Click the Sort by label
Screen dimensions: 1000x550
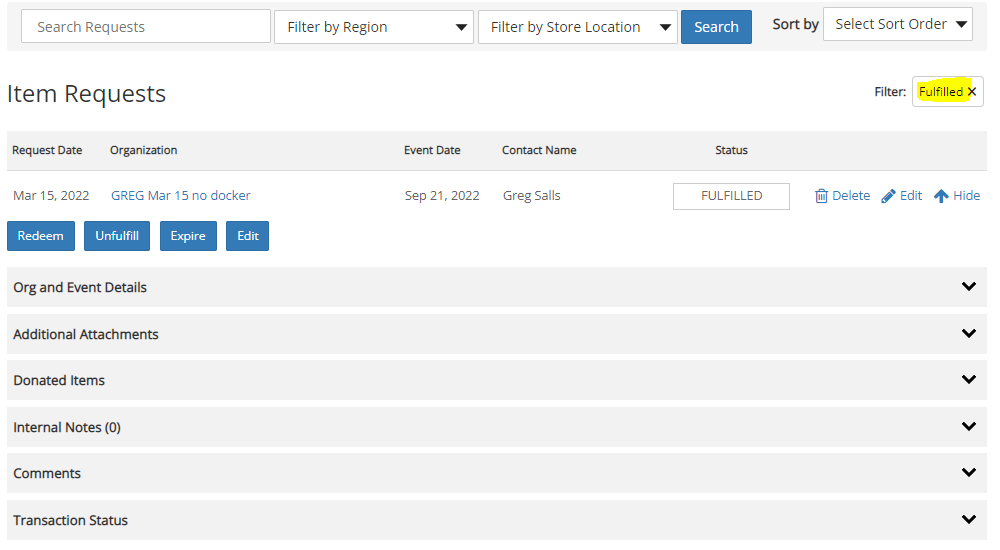pyautogui.click(x=795, y=24)
